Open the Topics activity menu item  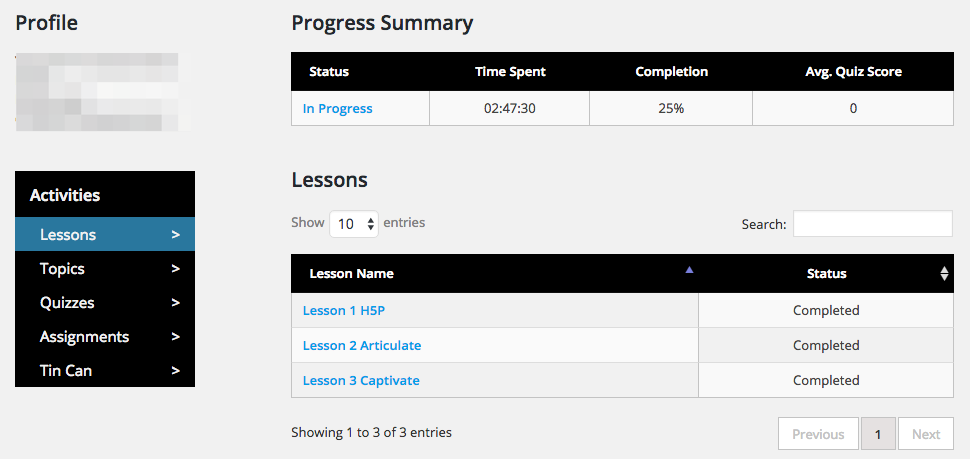62,269
